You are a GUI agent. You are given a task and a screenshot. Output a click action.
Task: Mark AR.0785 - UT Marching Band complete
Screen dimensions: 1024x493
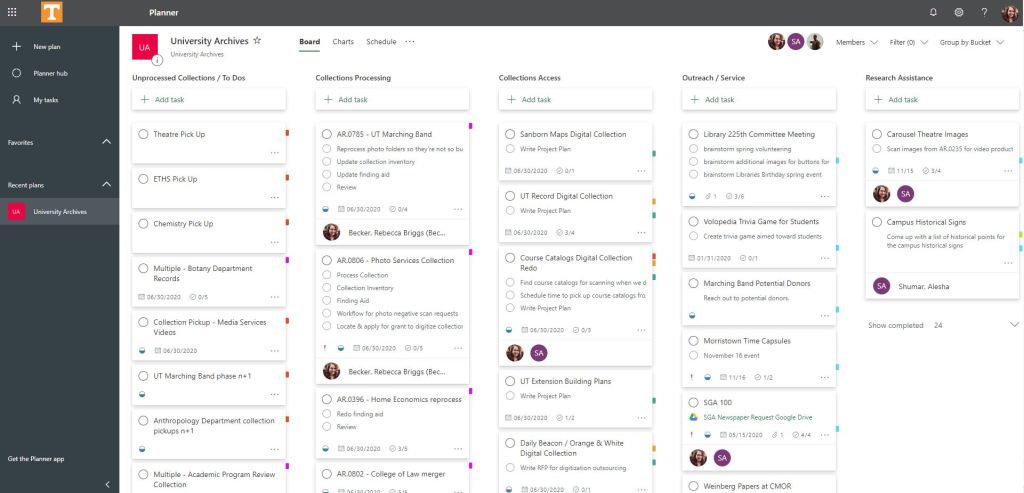click(x=327, y=134)
